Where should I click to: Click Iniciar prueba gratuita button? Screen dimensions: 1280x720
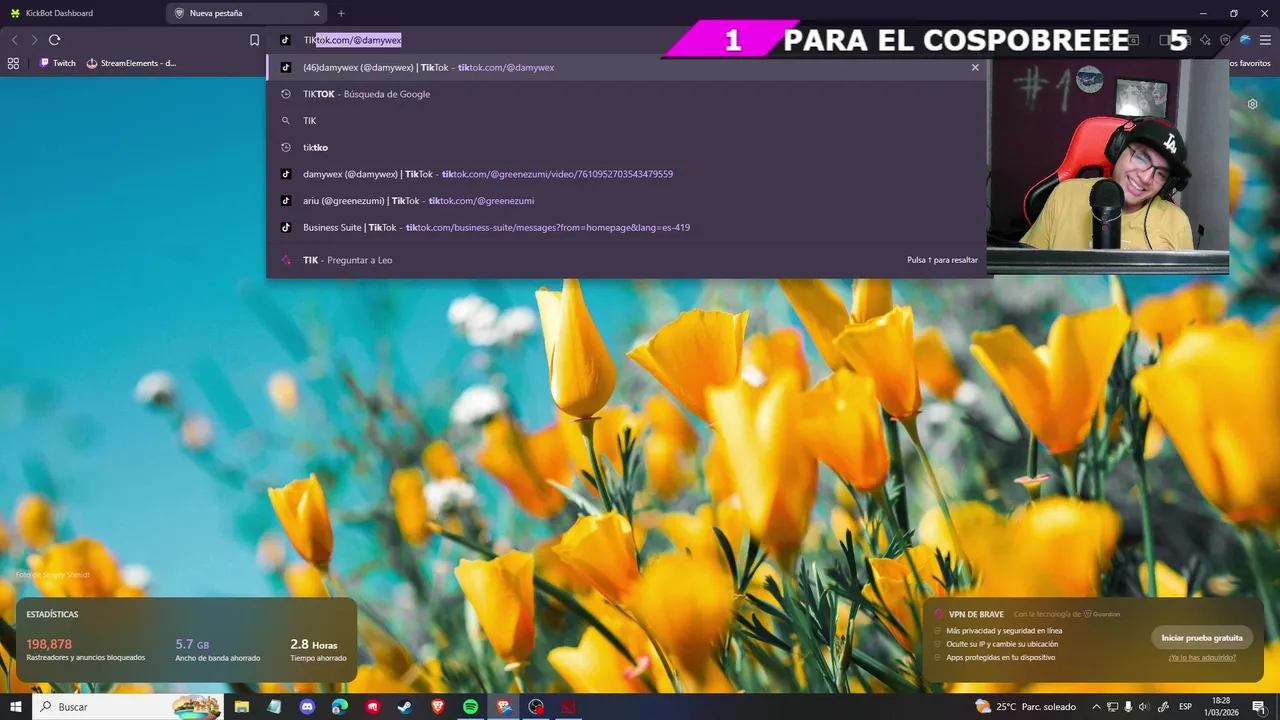coord(1202,637)
